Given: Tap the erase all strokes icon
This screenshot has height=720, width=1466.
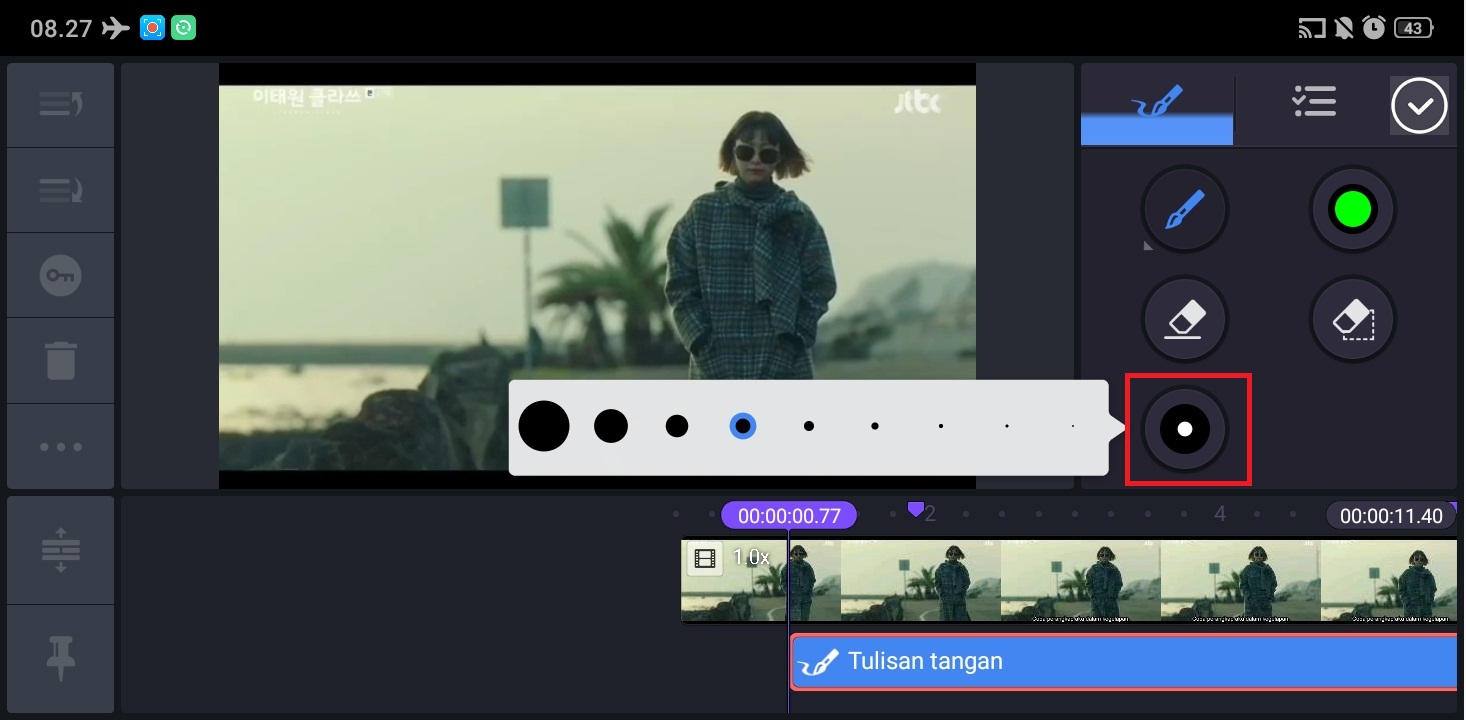Looking at the screenshot, I should [1353, 320].
